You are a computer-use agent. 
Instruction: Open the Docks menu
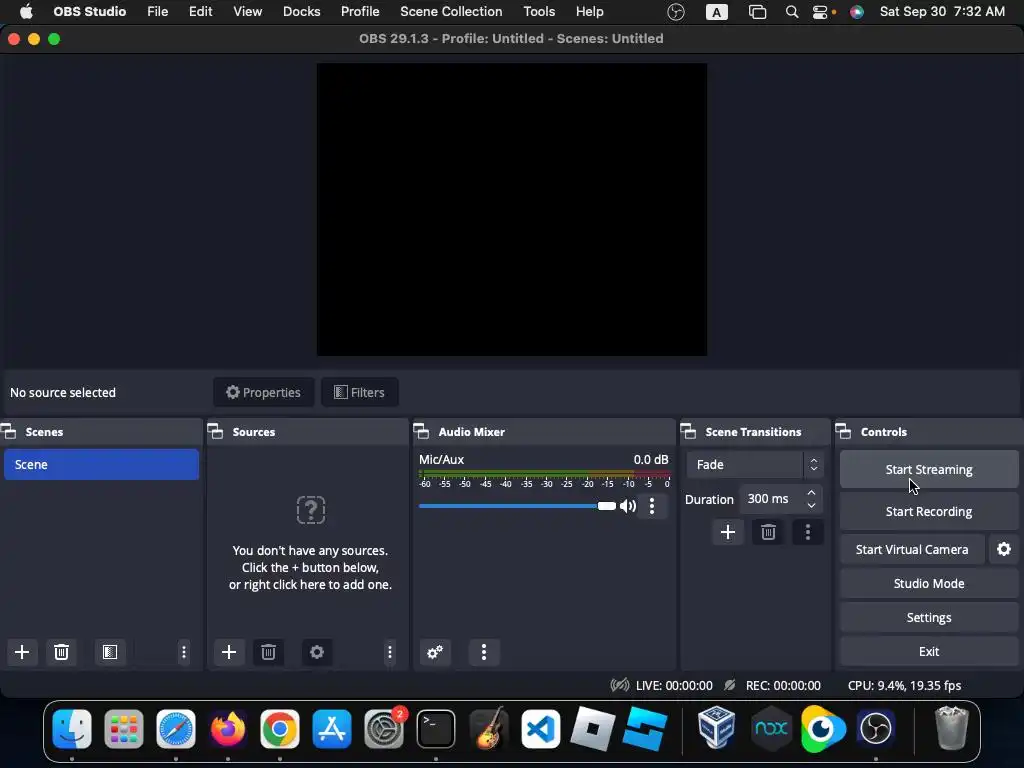(302, 12)
